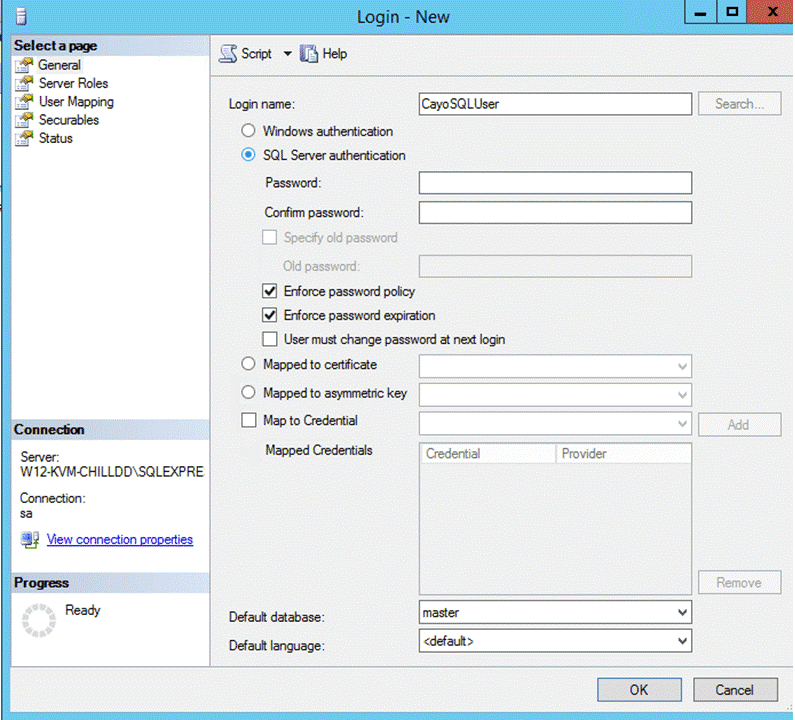Open the Mapped to certificate dropdown
795x720 pixels.
point(682,366)
